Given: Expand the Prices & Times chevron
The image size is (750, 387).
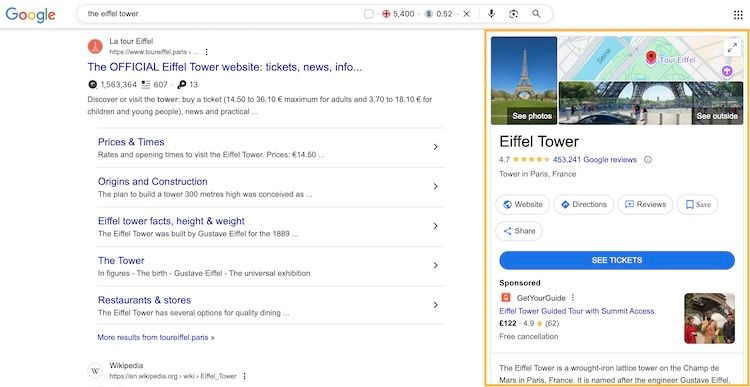Looking at the screenshot, I should [x=435, y=147].
